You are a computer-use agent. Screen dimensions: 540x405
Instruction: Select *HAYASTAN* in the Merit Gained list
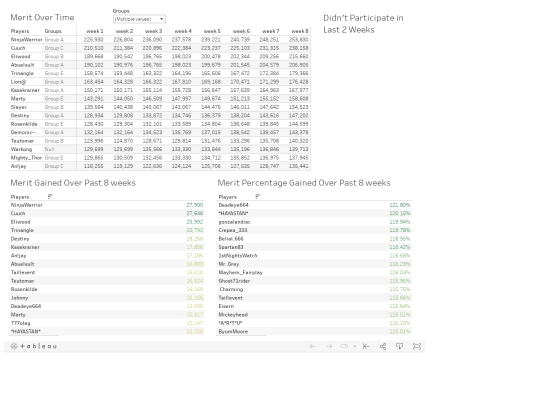25,331
